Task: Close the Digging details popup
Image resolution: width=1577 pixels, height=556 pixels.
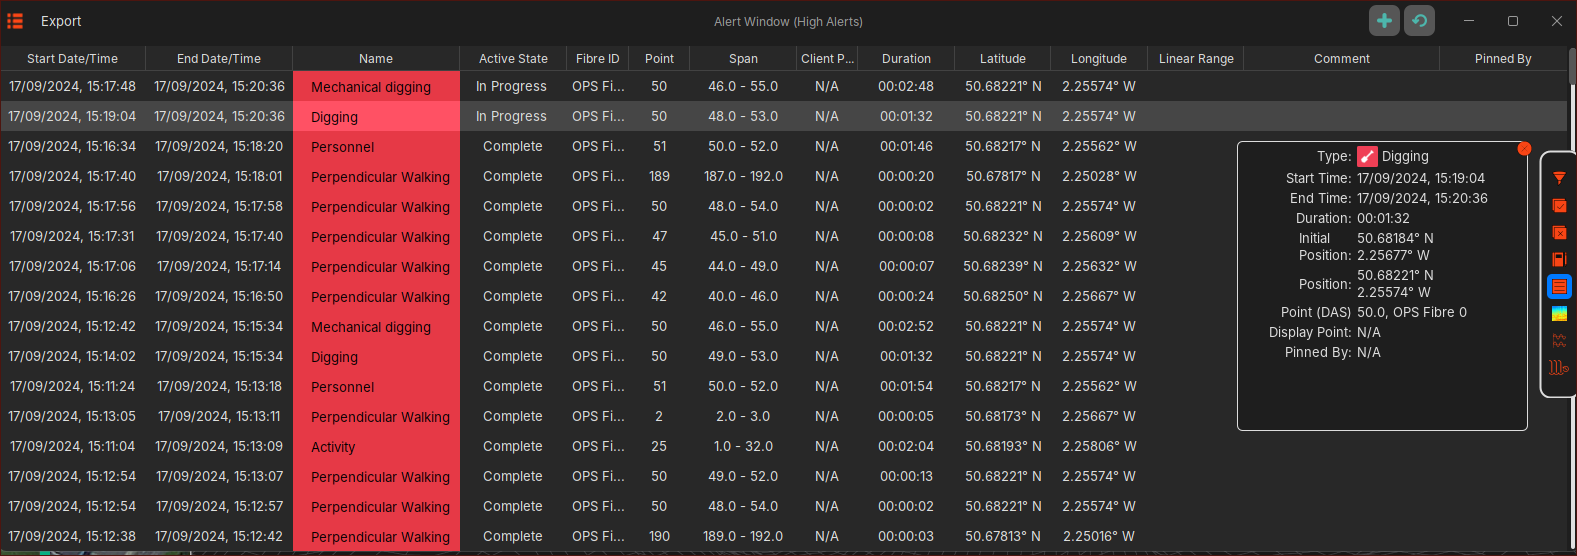Action: 1524,149
